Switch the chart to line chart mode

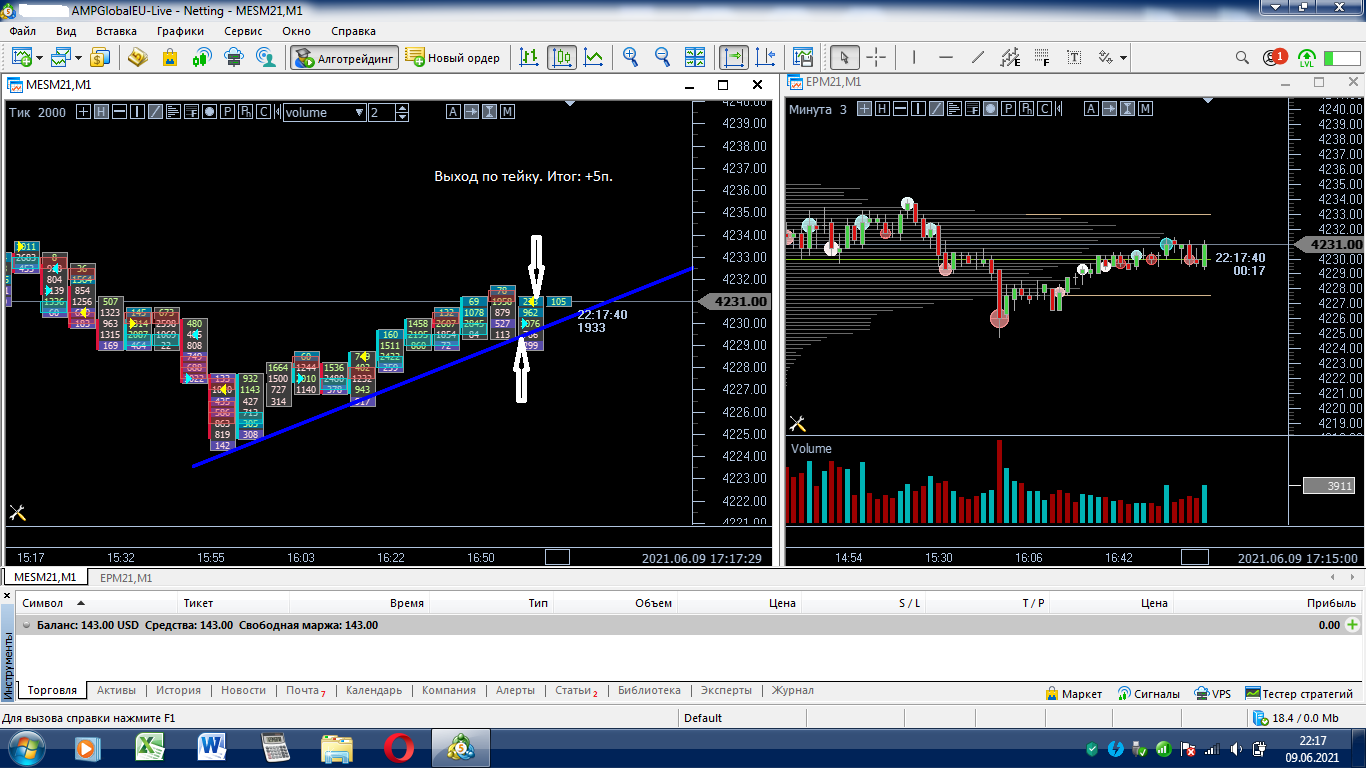pyautogui.click(x=594, y=57)
